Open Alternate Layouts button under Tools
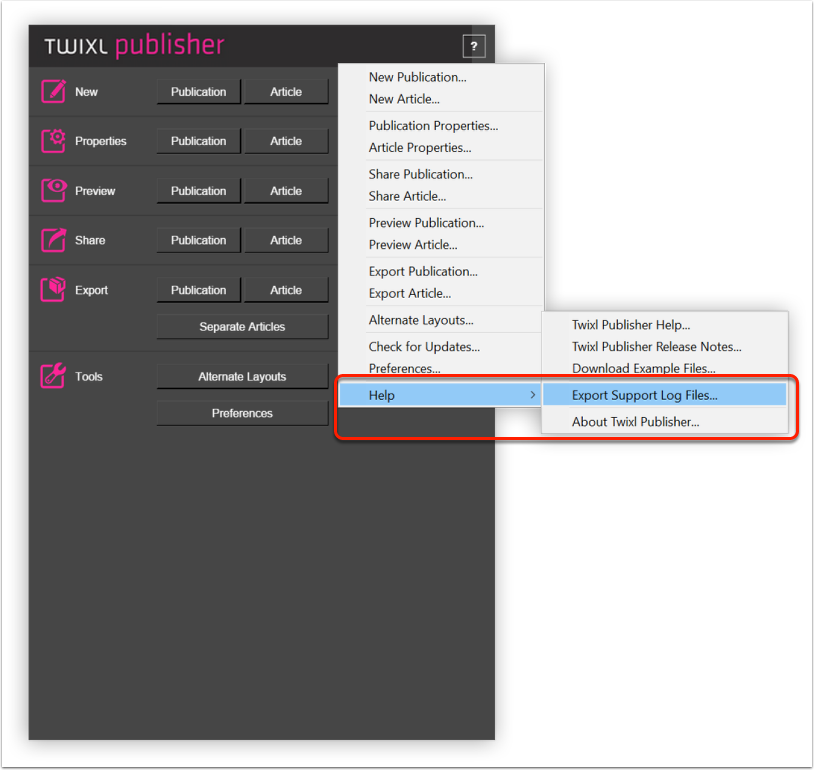Image resolution: width=814 pixels, height=770 pixels. (242, 376)
